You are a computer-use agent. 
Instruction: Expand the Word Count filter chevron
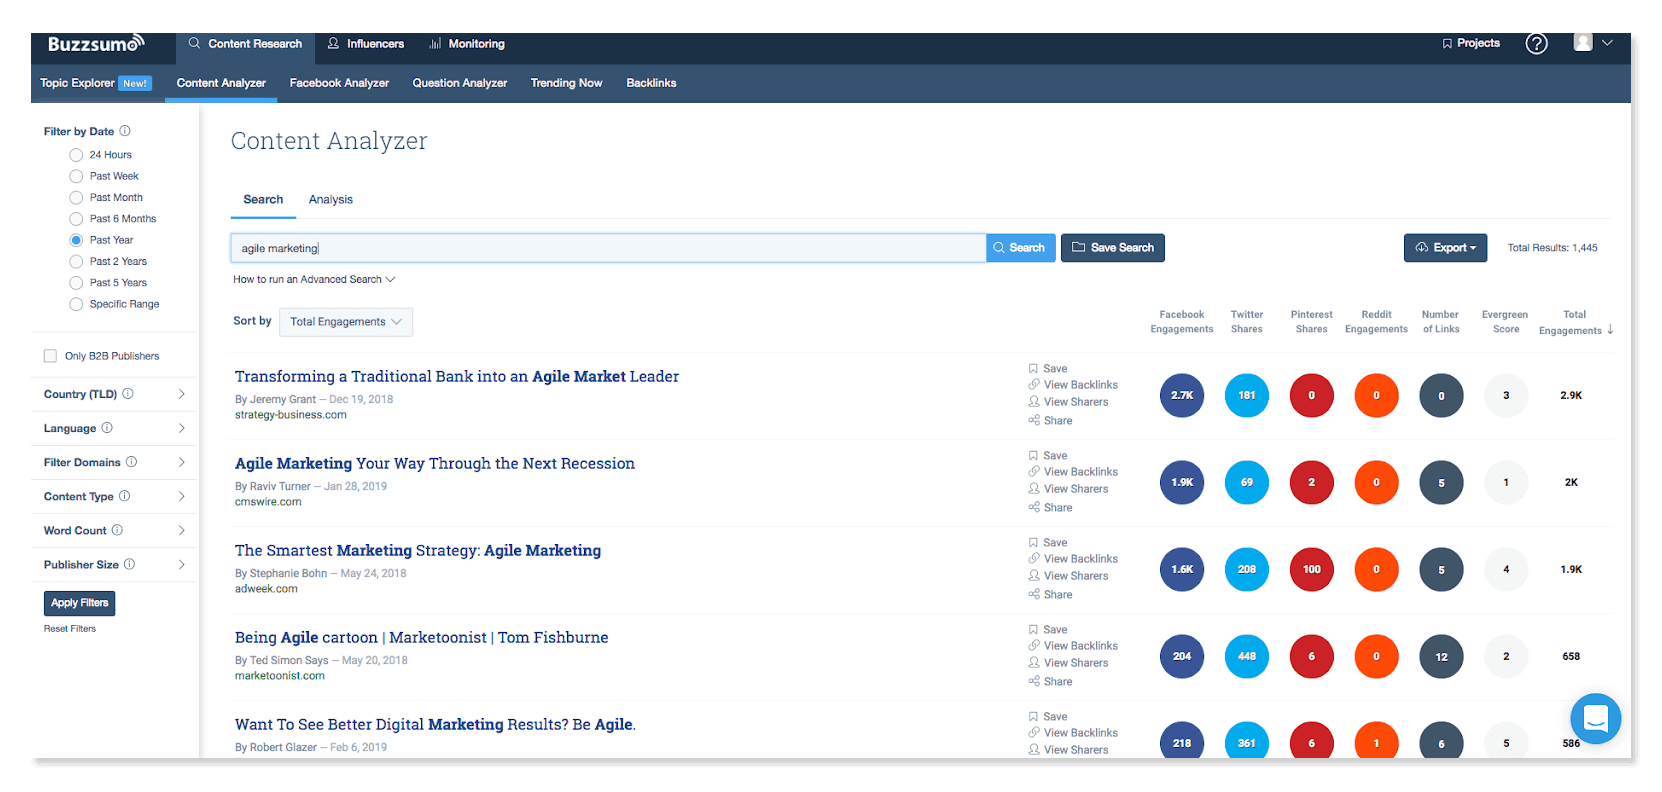tap(181, 530)
